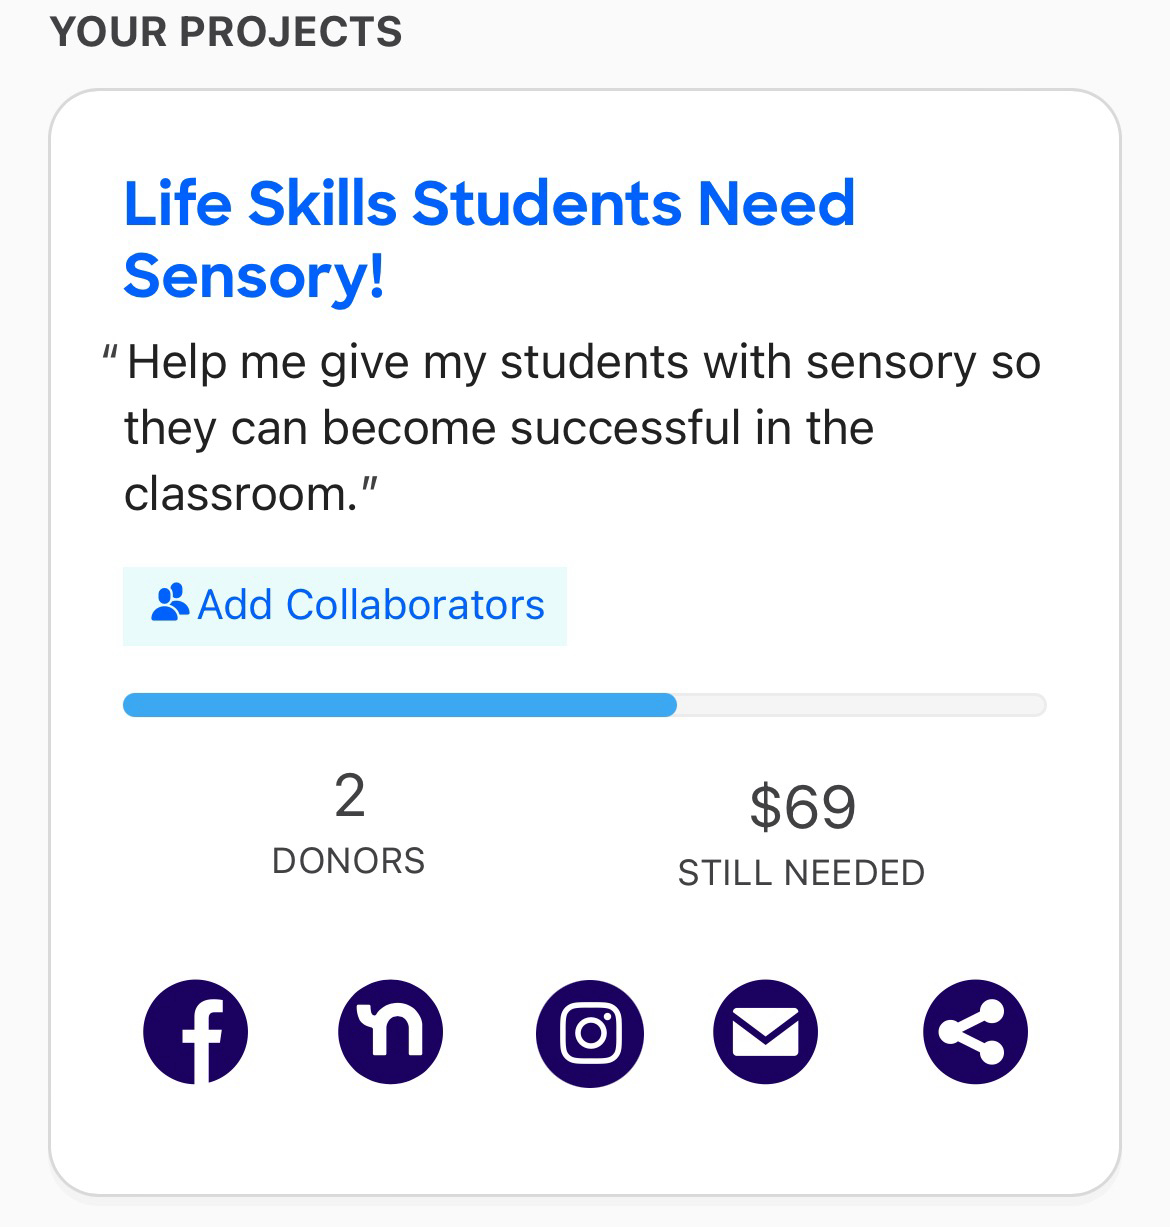The image size is (1170, 1227).
Task: Click the YOUR PROJECTS section heading
Action: point(226,32)
